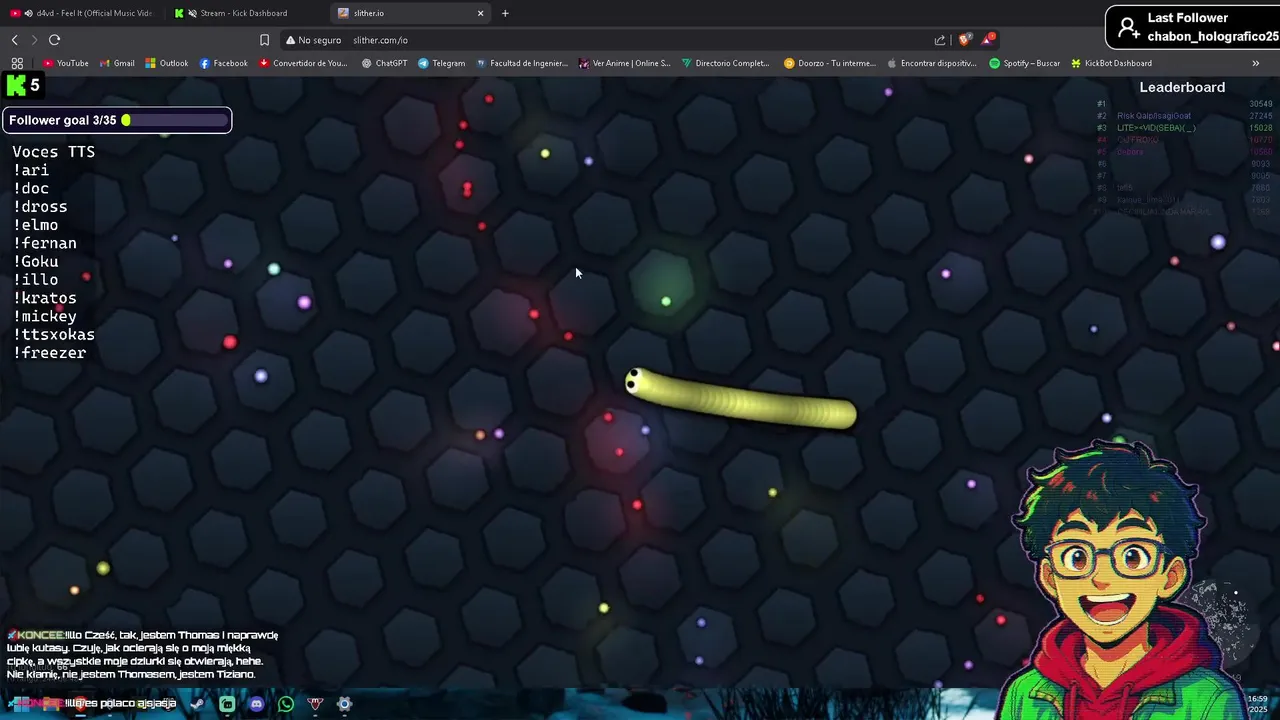1280x720 pixels.
Task: Open the Spotify – Buscar bookmark
Action: [x=1025, y=63]
